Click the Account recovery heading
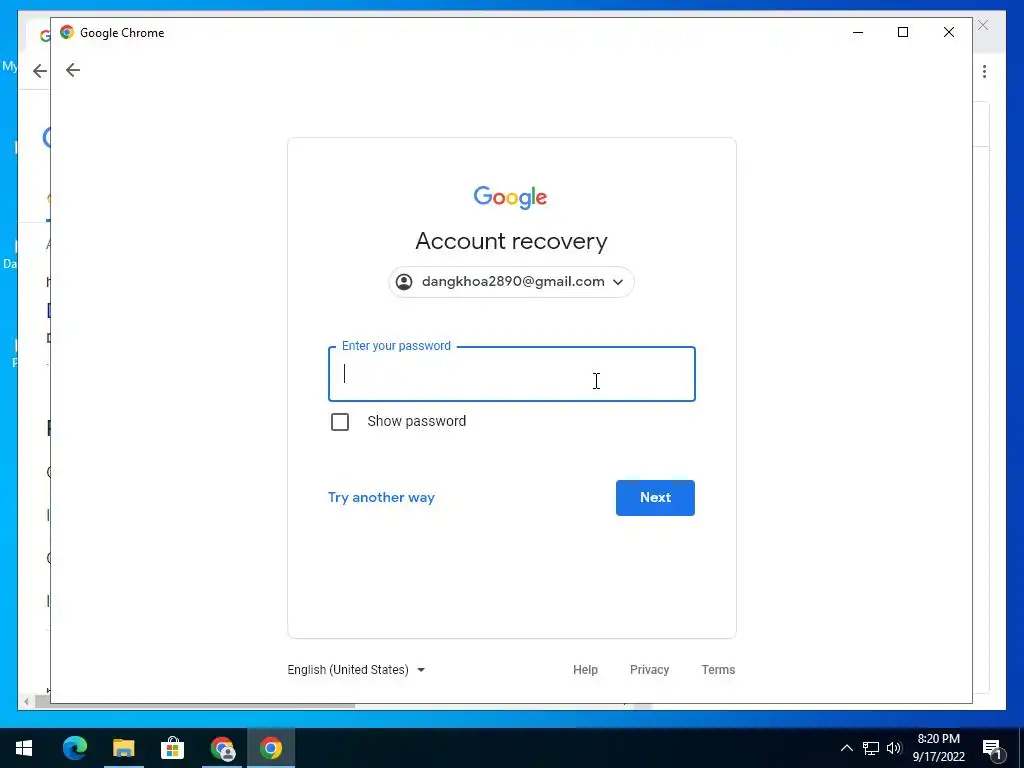The width and height of the screenshot is (1024, 768). coord(511,241)
